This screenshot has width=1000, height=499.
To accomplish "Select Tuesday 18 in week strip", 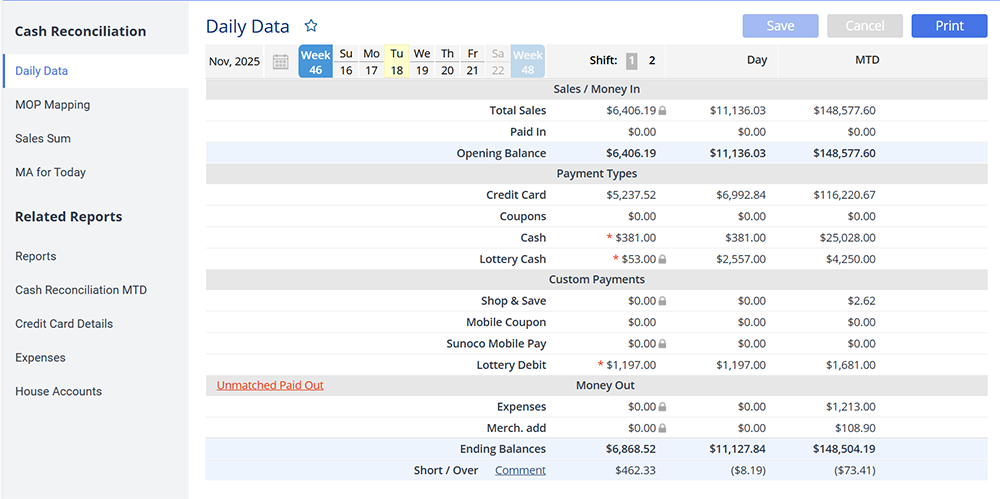I will tap(397, 62).
